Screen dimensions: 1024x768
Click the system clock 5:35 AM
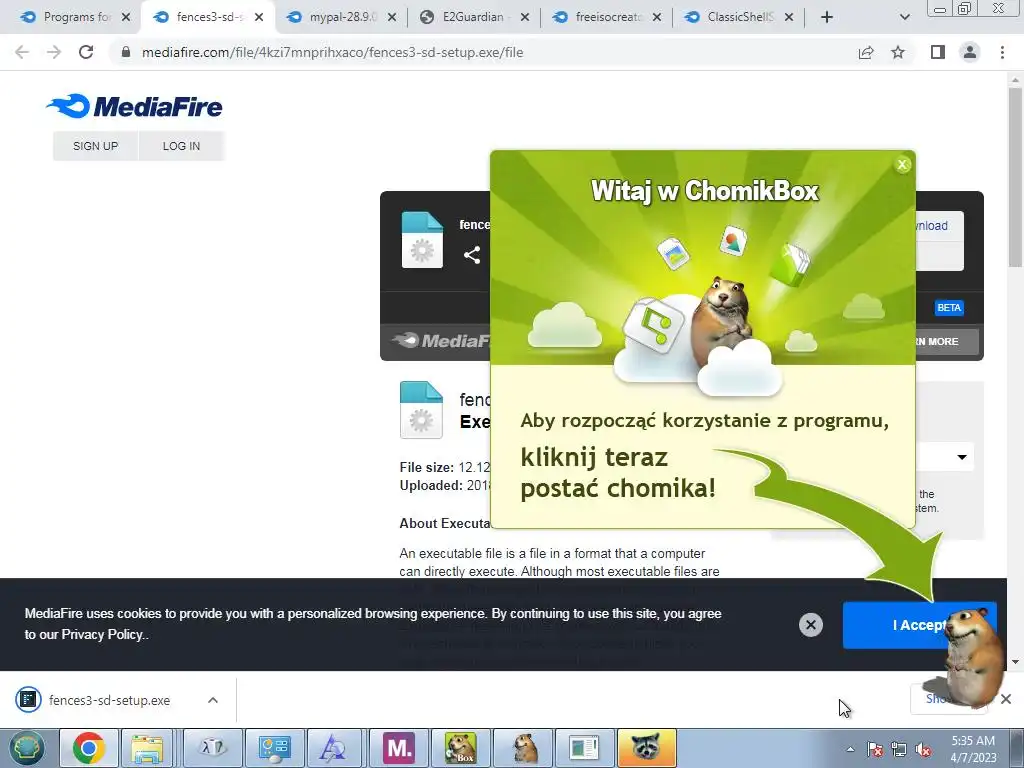click(x=973, y=741)
